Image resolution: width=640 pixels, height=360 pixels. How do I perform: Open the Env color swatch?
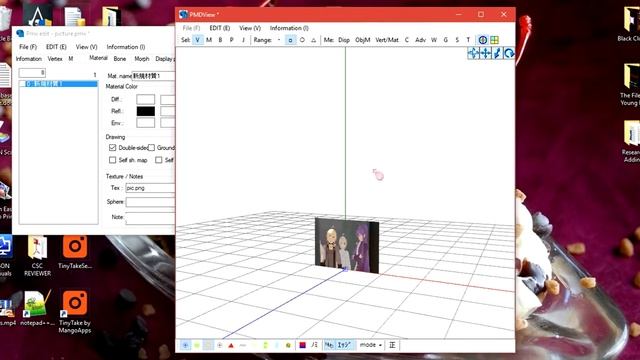click(146, 123)
